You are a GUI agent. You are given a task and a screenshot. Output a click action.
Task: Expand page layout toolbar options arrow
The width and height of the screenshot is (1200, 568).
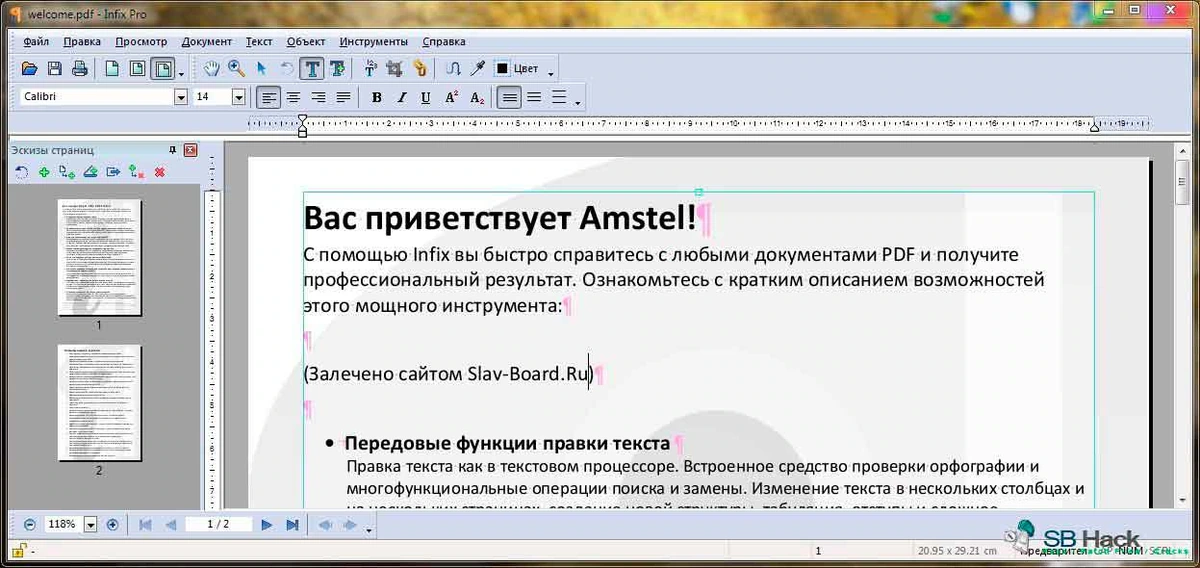tap(182, 72)
